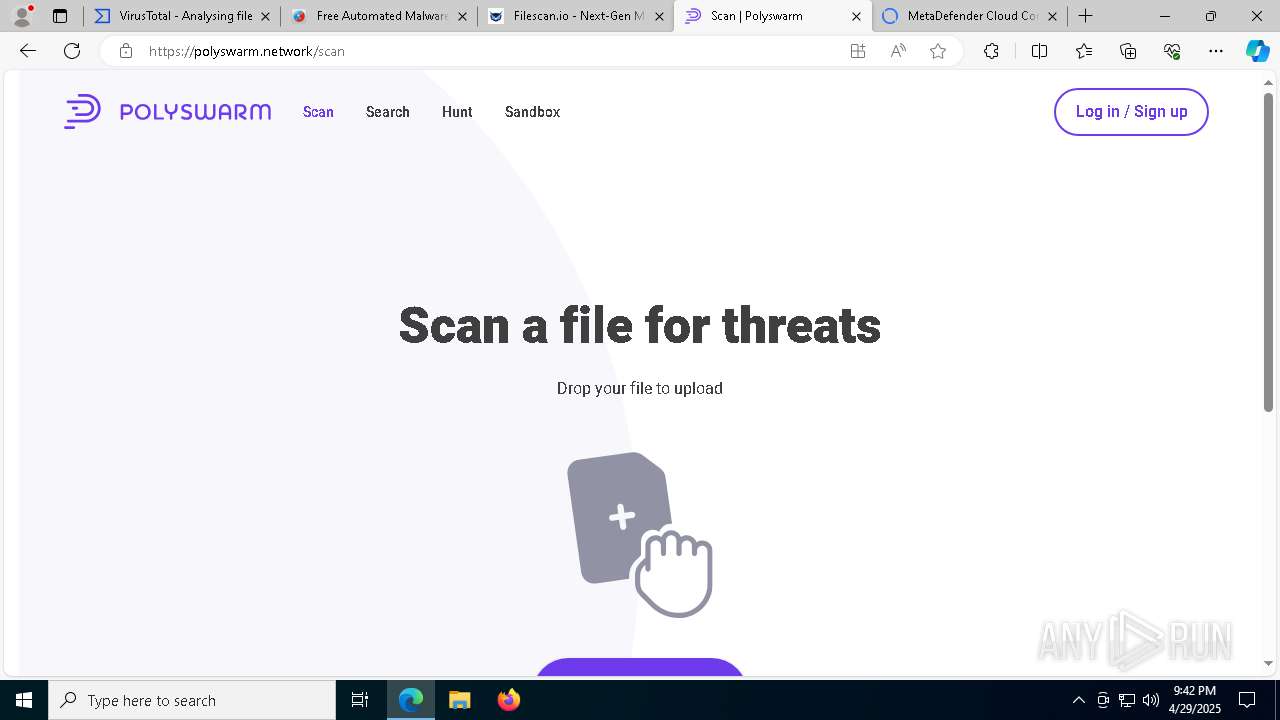Click Log in / Sign up button
1280x720 pixels.
click(1131, 111)
